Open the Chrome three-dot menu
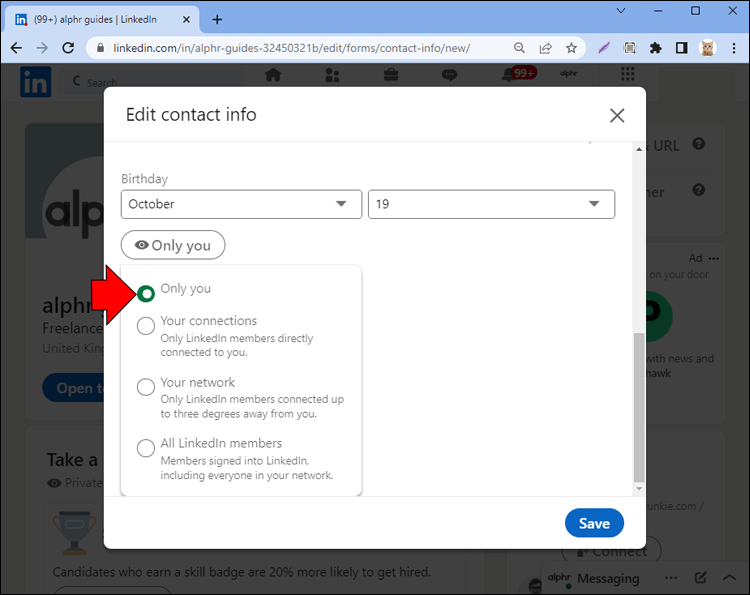750x595 pixels. pos(733,48)
